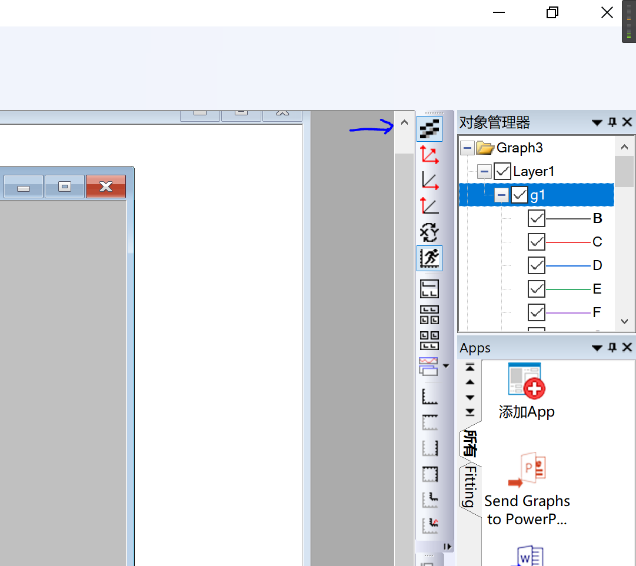Select the 所有 apps tab
636x566 pixels.
(x=469, y=442)
